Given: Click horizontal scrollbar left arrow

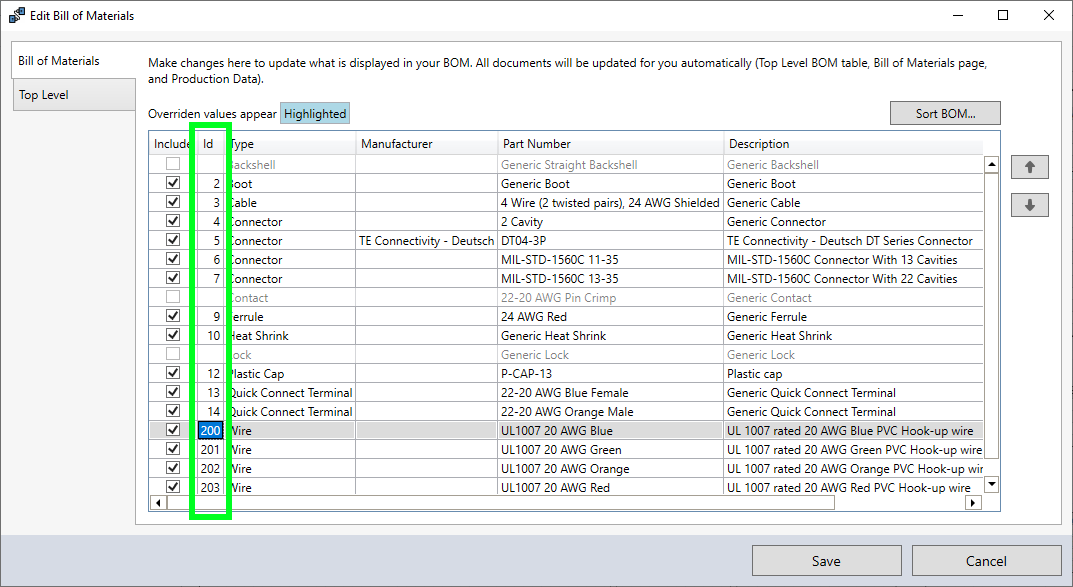Looking at the screenshot, I should point(159,503).
